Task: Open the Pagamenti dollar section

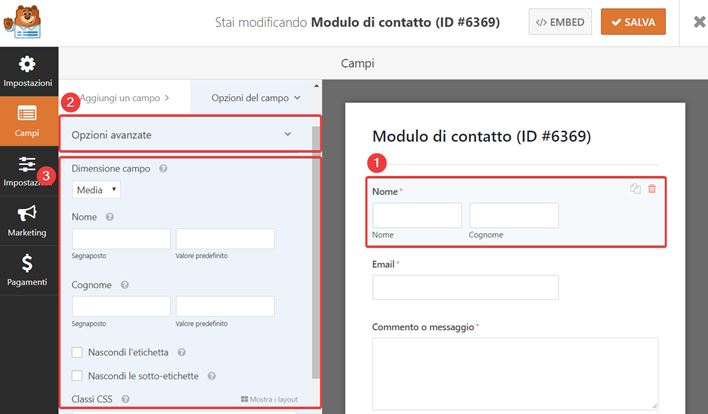Action: [x=27, y=270]
